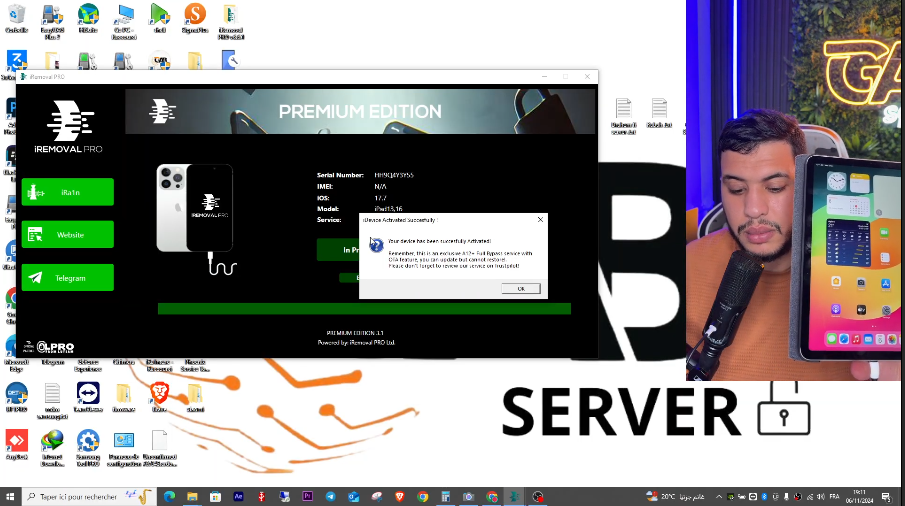
Task: Open the taskbar clock and date
Action: coord(859,496)
